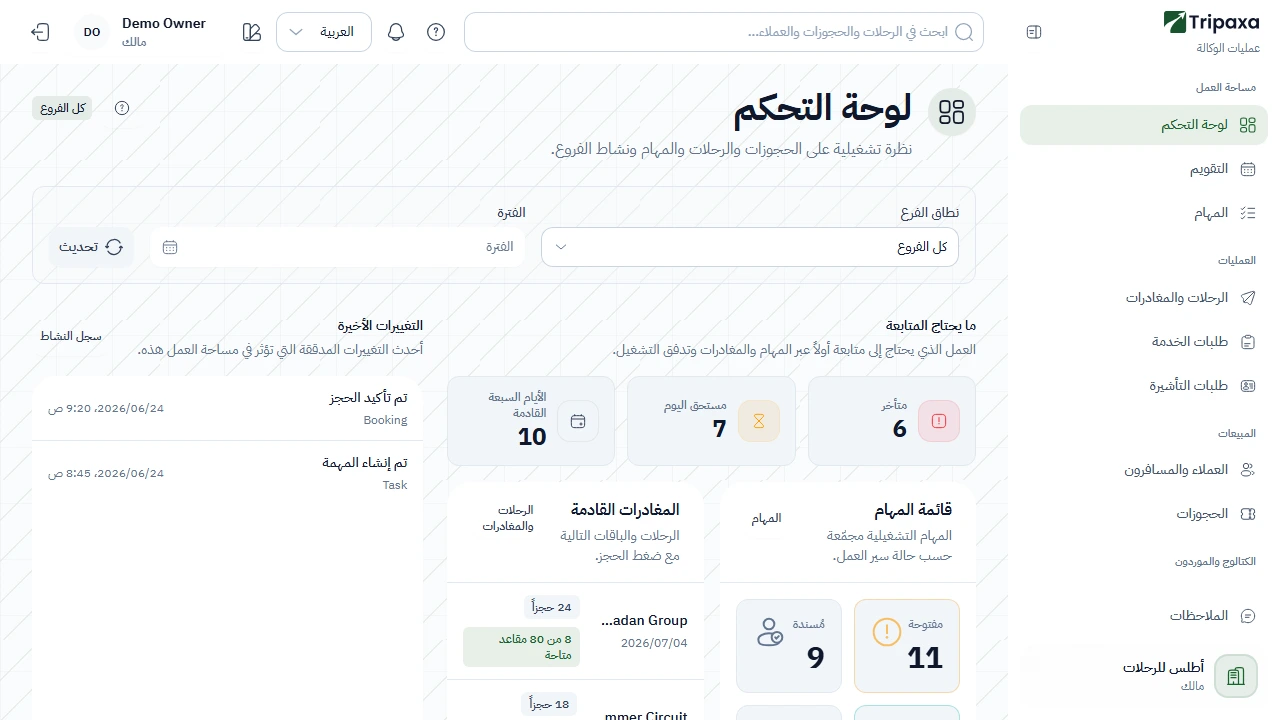
Task: Click the building icon for أطلس للرحلات
Action: pos(1236,677)
